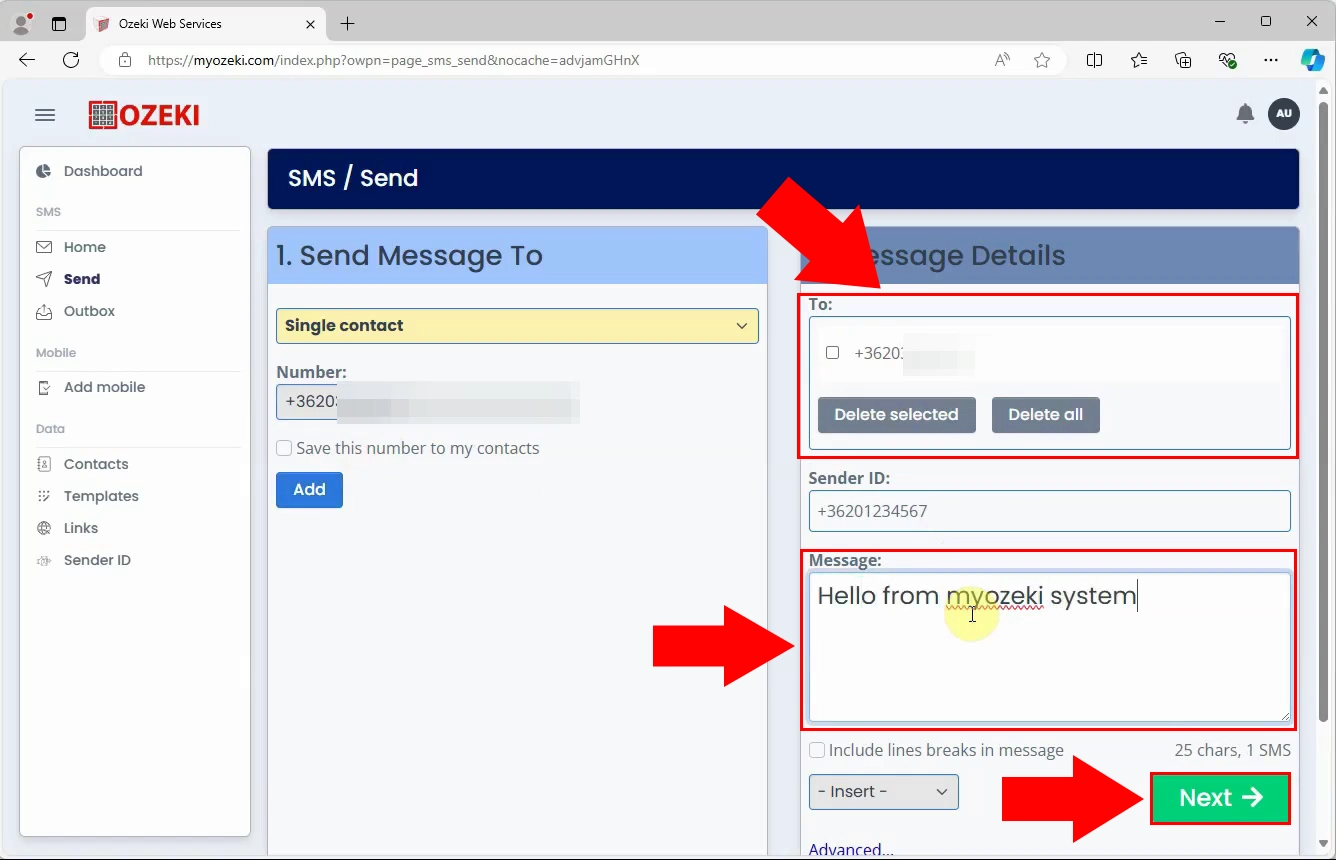Open Contacts page
Screen dimensions: 1336x860
tap(96, 464)
